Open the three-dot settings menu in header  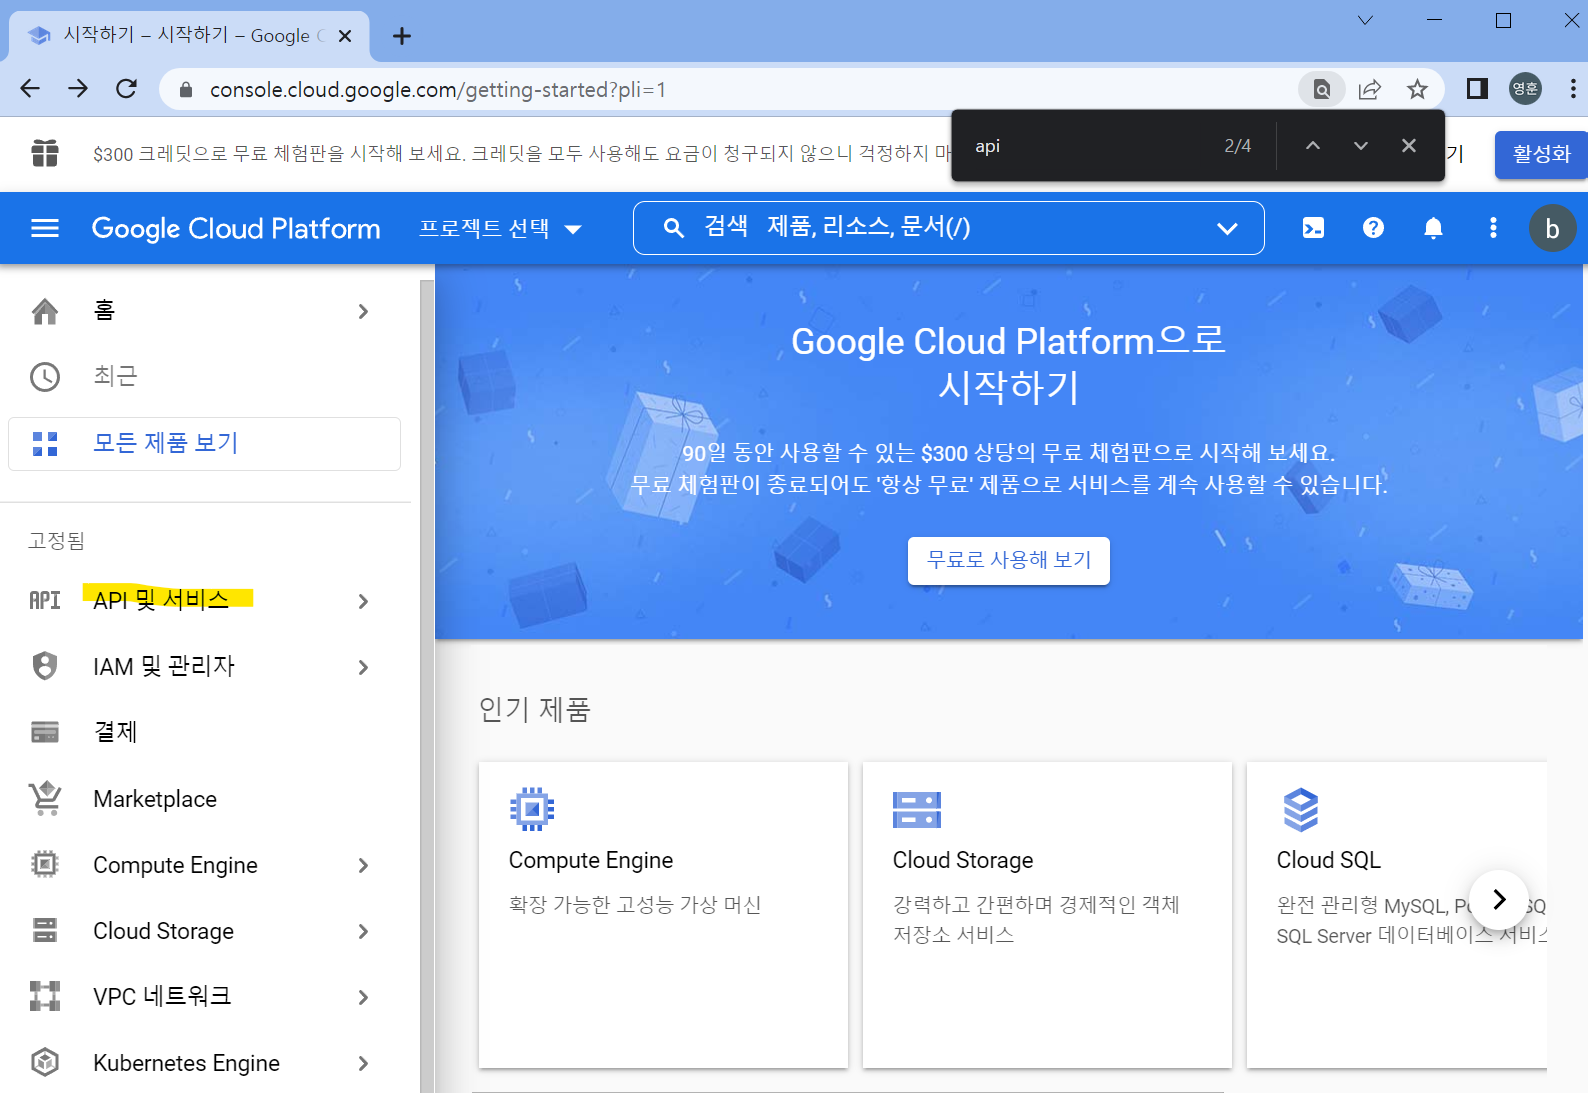1493,228
